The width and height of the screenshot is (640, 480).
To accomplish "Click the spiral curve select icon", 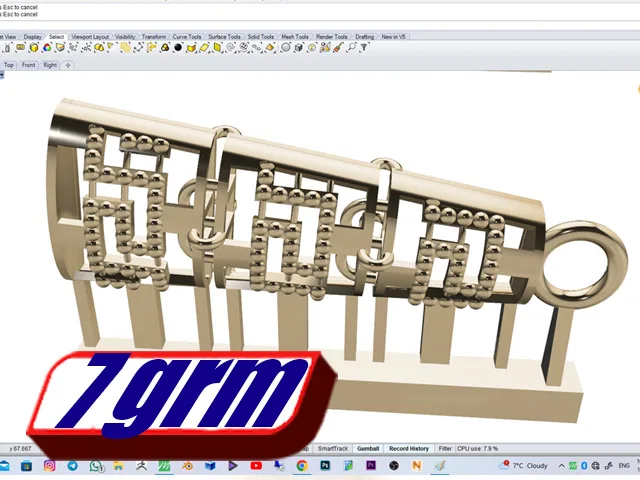I will click(x=230, y=48).
